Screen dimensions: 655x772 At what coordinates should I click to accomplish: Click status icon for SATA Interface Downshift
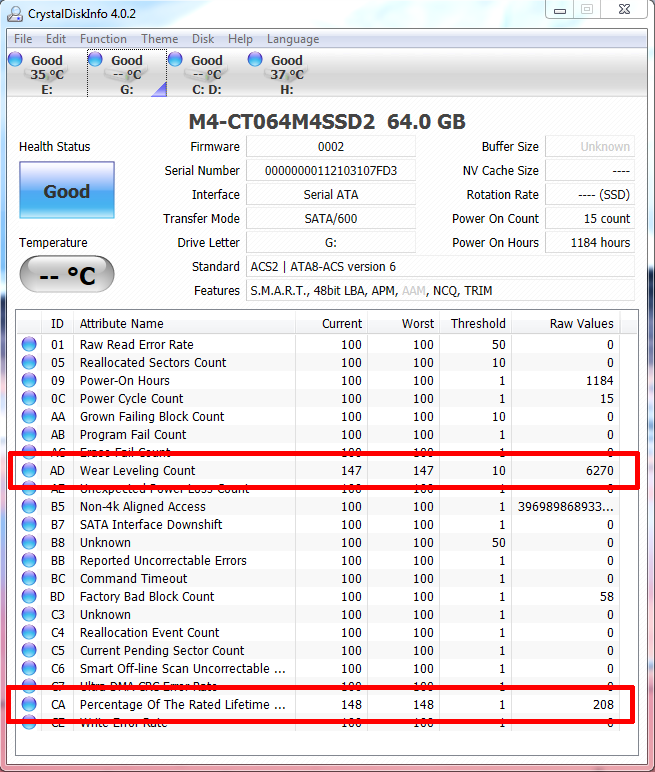[x=29, y=524]
